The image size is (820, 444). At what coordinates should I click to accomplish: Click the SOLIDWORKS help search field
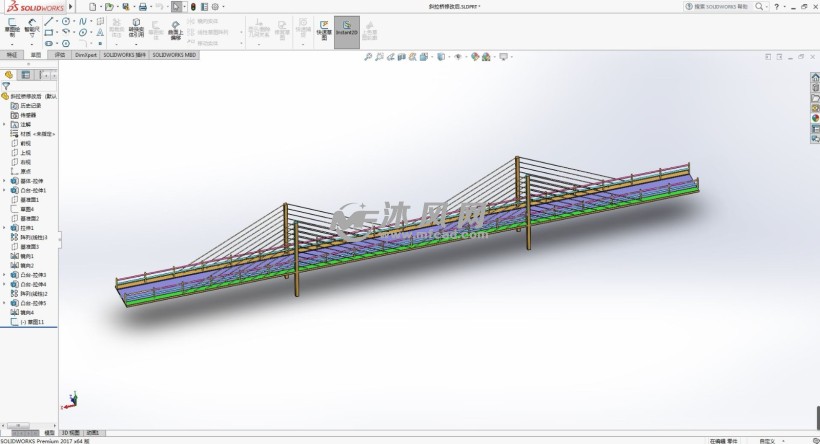[719, 7]
